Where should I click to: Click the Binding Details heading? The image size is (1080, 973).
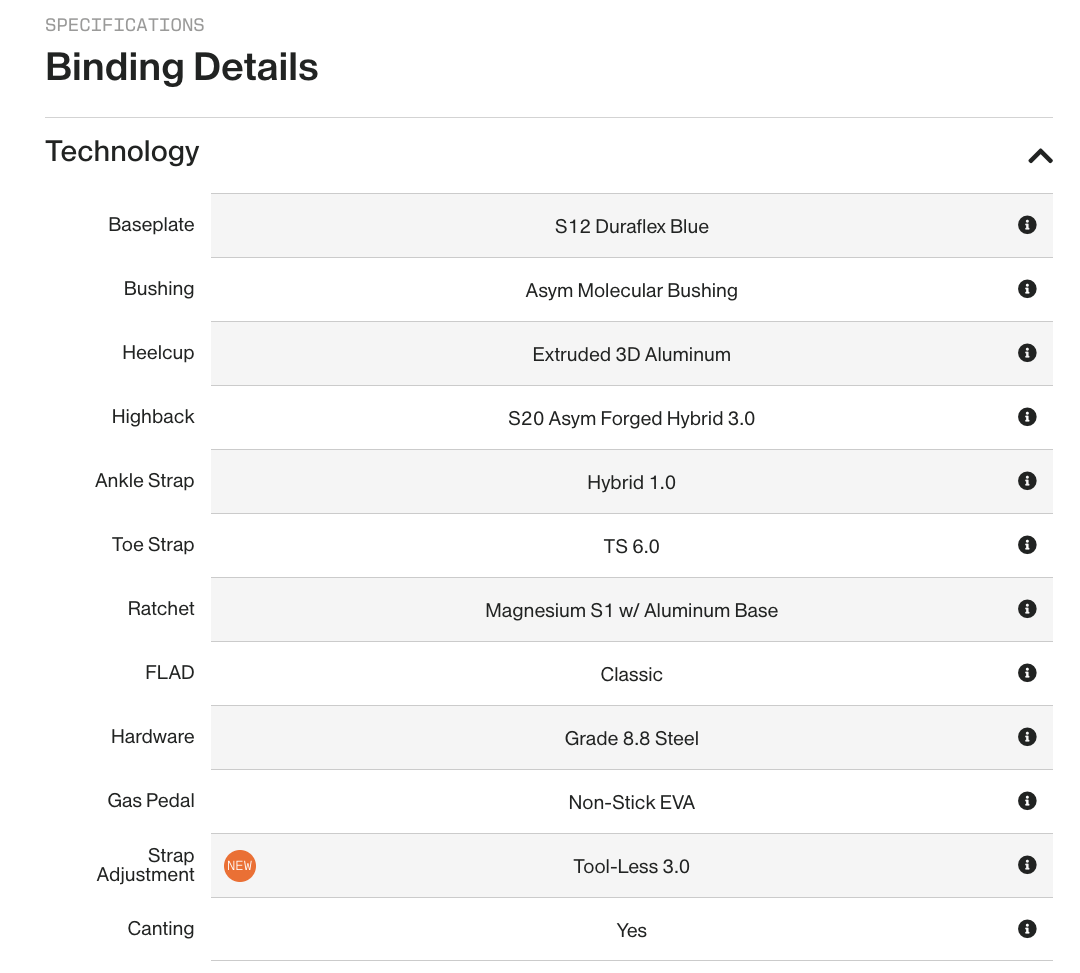point(182,67)
